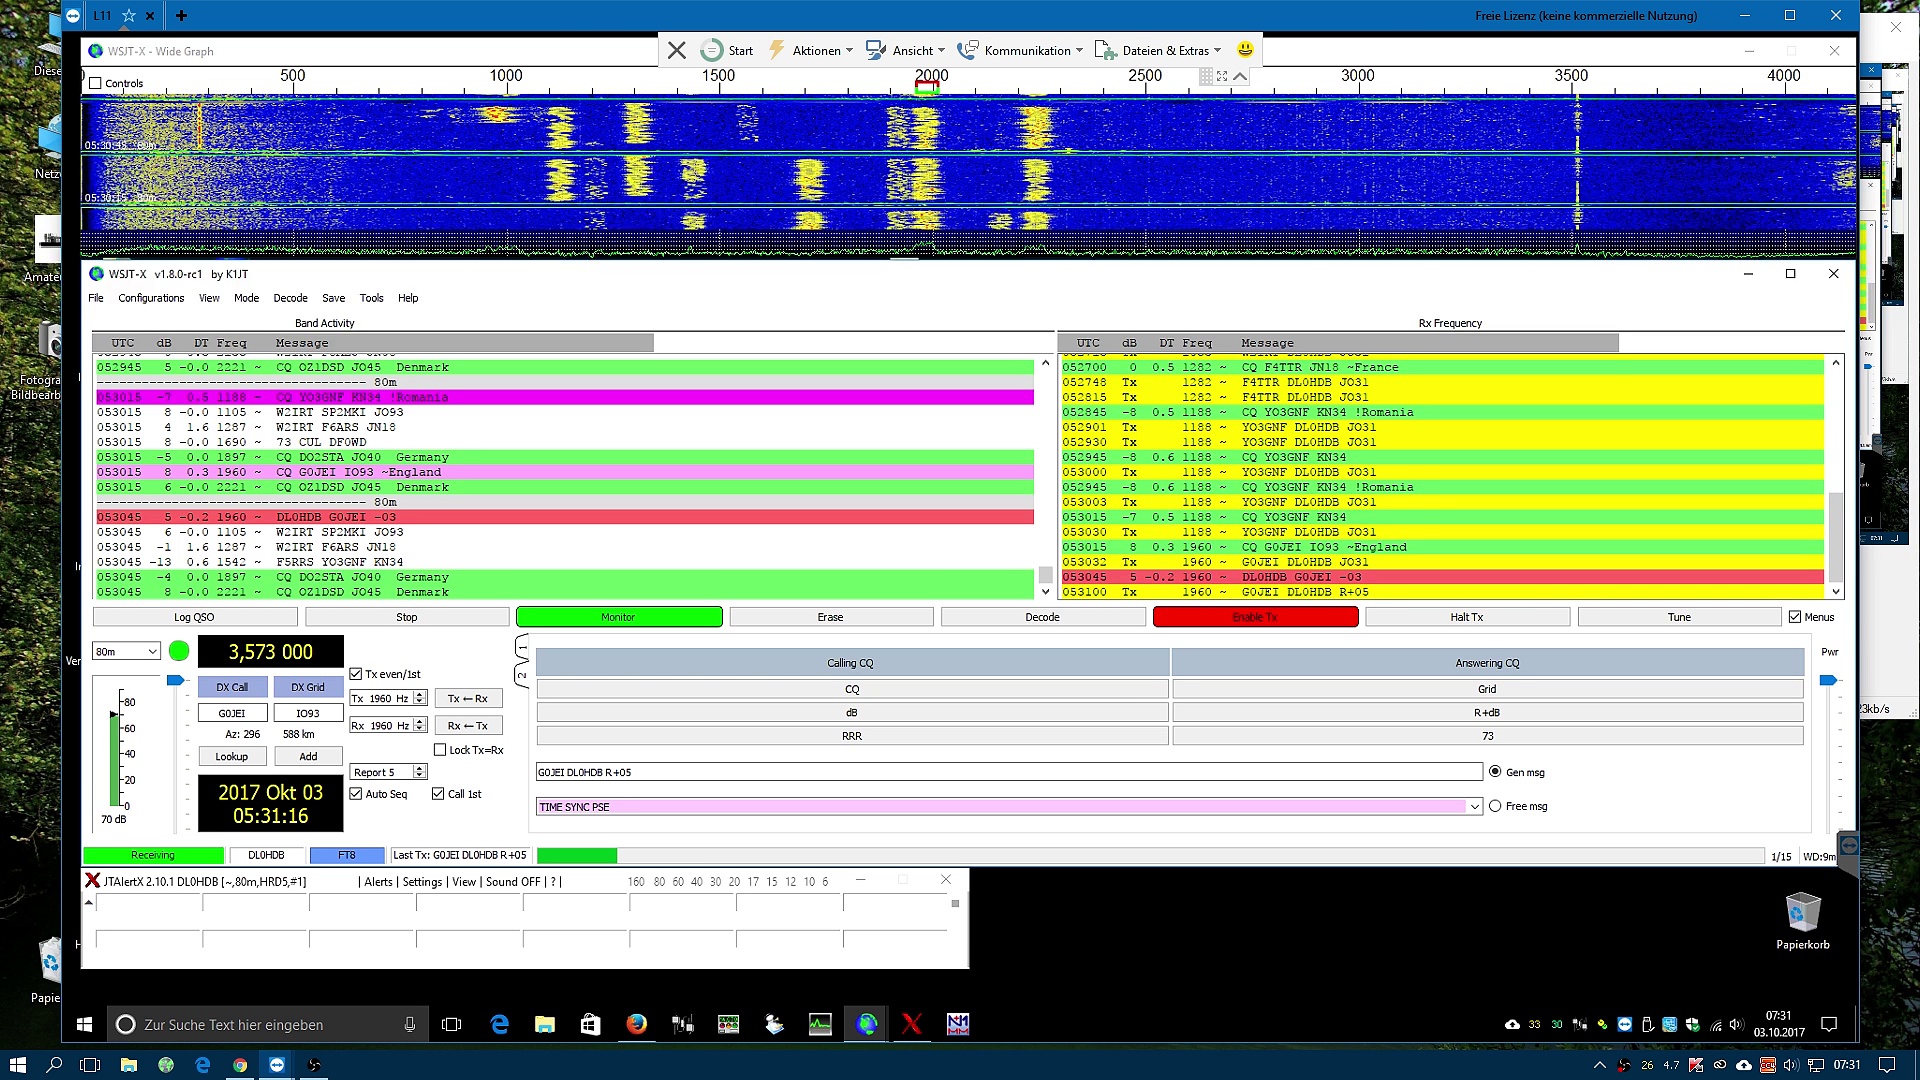Toggle the Tx even/1st checkbox

tap(356, 674)
